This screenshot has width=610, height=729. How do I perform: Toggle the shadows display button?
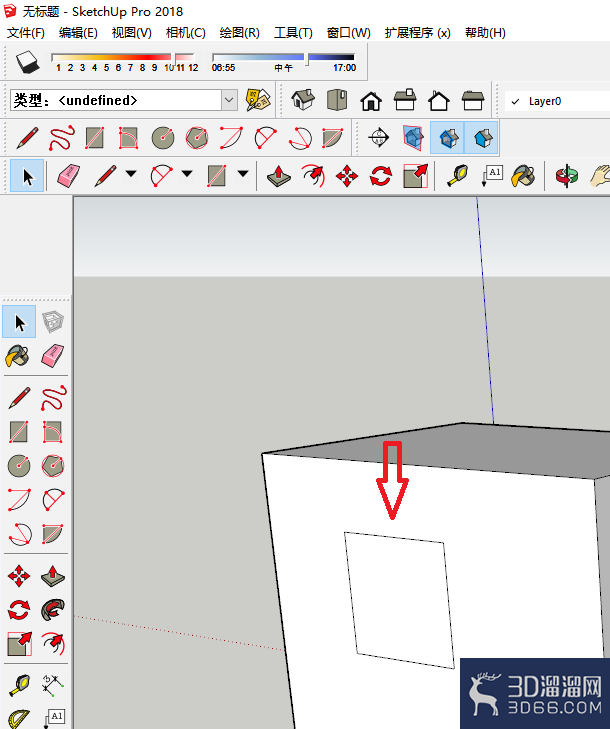[27, 62]
